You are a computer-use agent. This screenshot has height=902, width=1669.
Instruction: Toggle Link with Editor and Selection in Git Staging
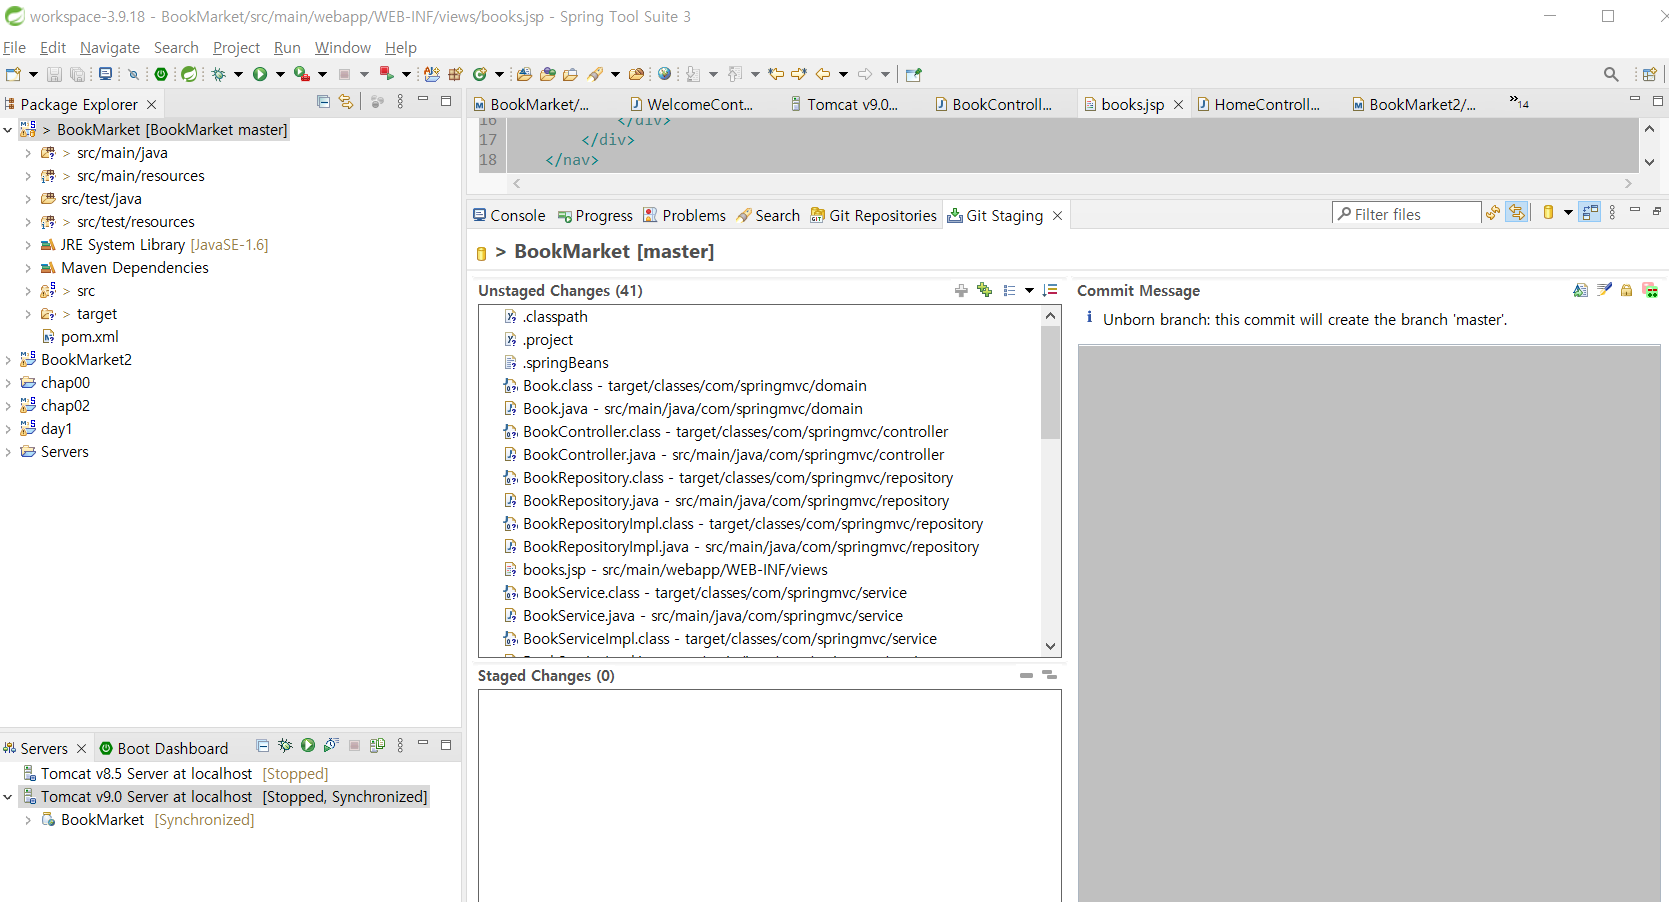pos(1517,213)
